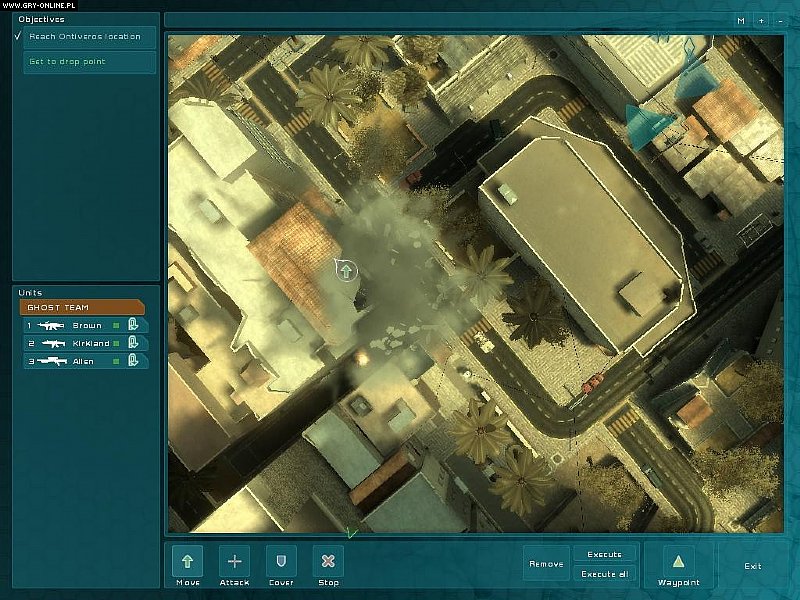The width and height of the screenshot is (800, 600).
Task: Click Kirkland's follow order icon
Action: tap(132, 343)
